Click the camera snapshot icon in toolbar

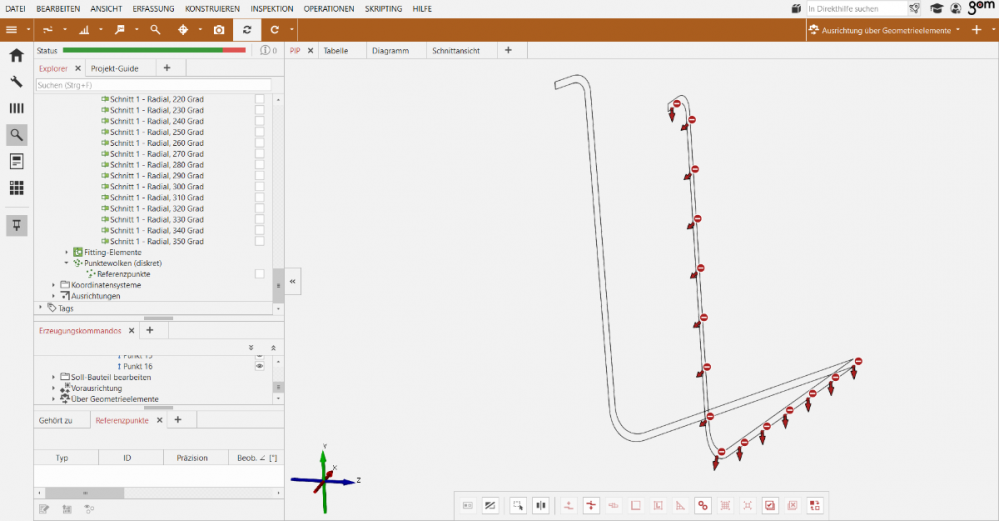pyautogui.click(x=218, y=30)
